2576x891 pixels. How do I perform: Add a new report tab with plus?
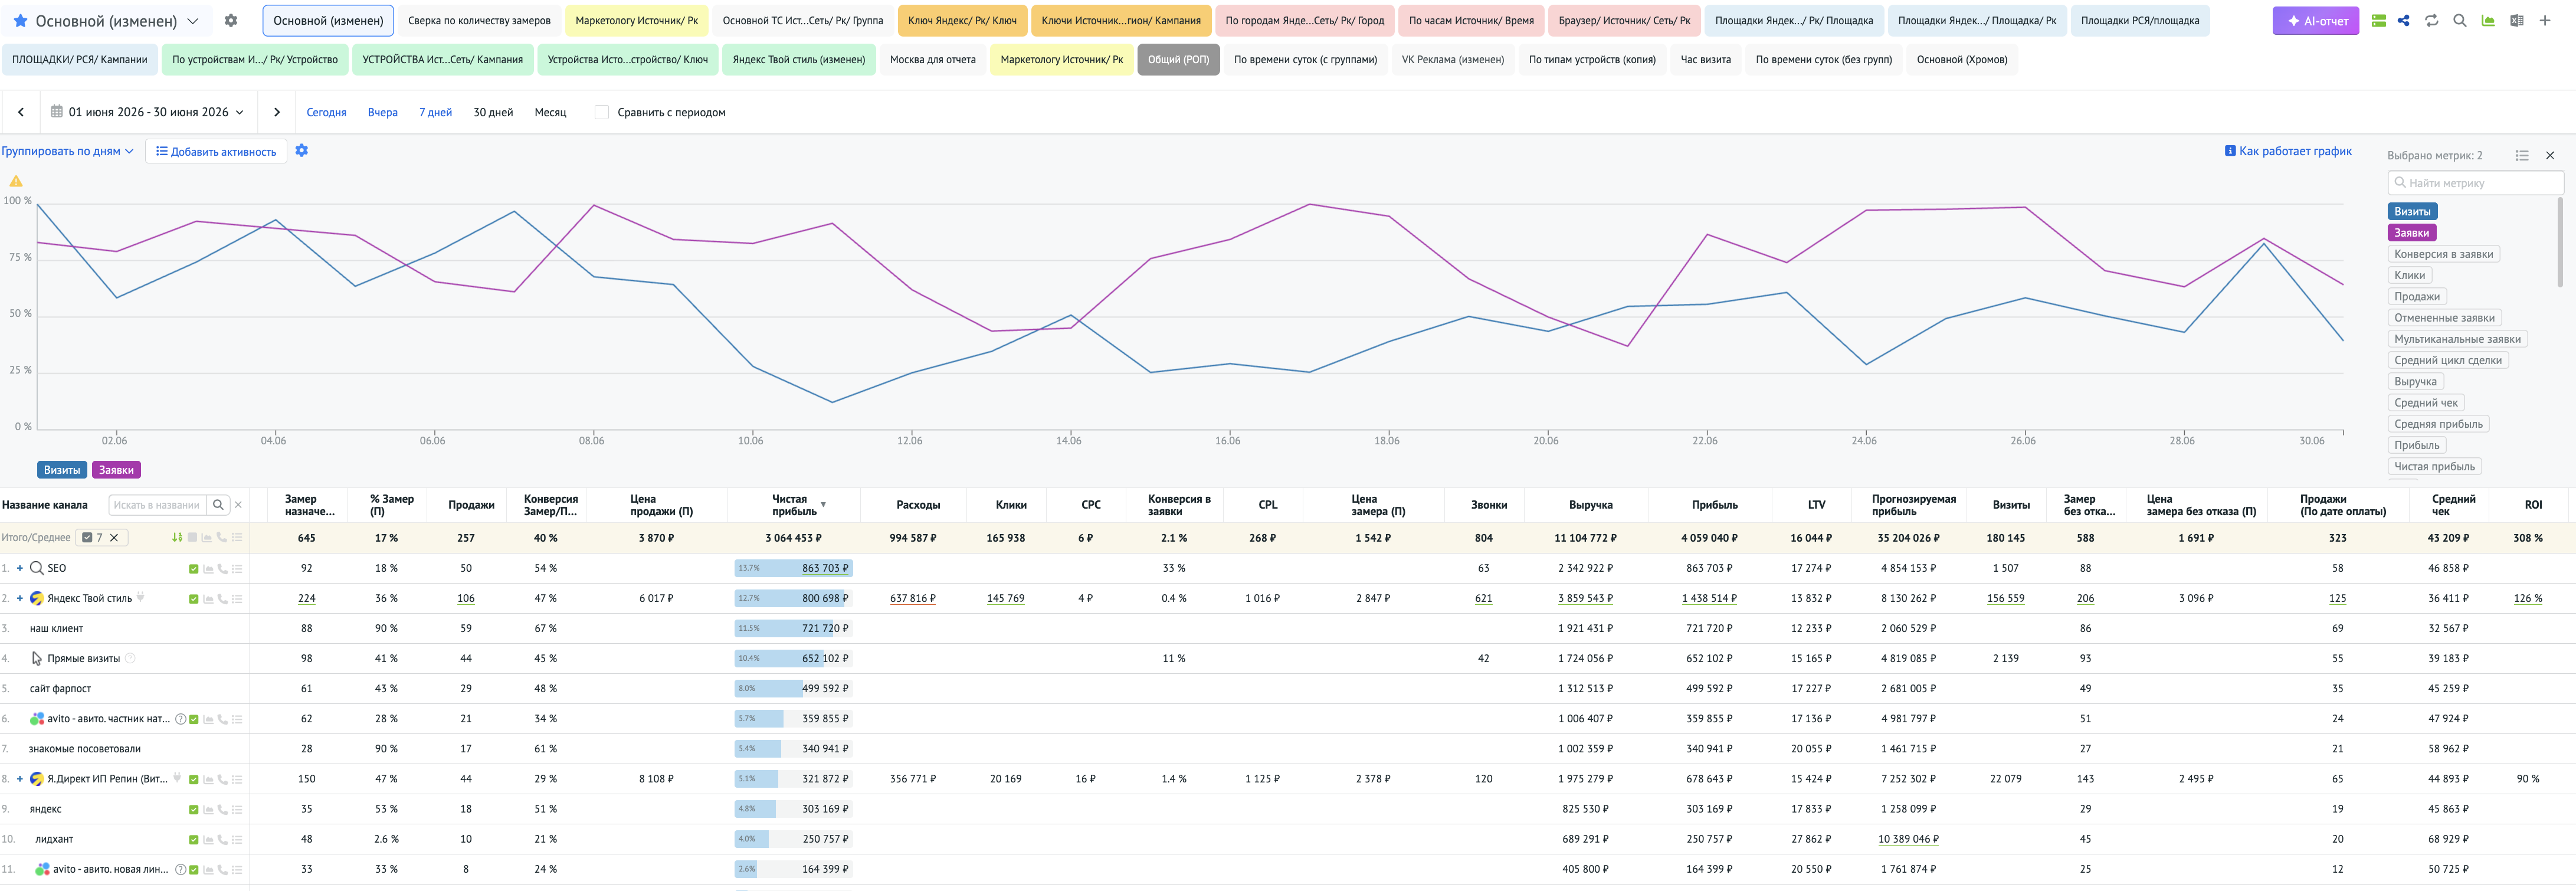(x=2545, y=20)
